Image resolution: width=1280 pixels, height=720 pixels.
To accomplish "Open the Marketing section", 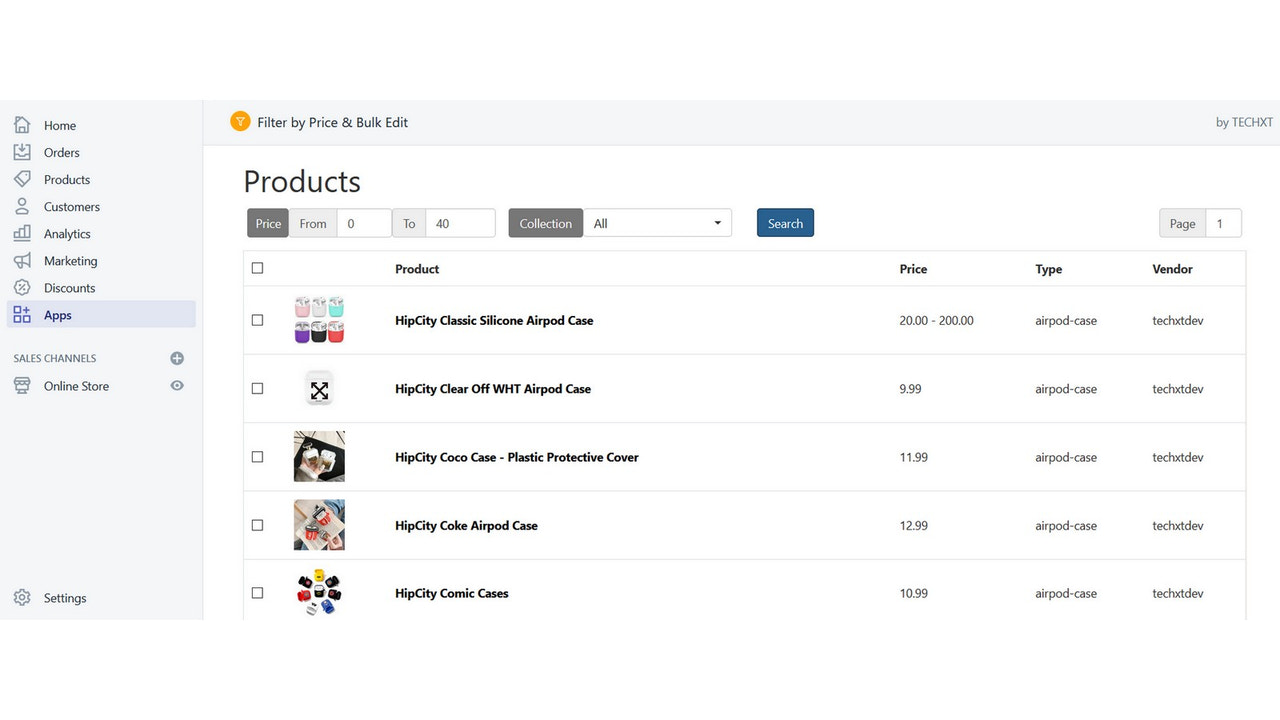I will [x=69, y=260].
